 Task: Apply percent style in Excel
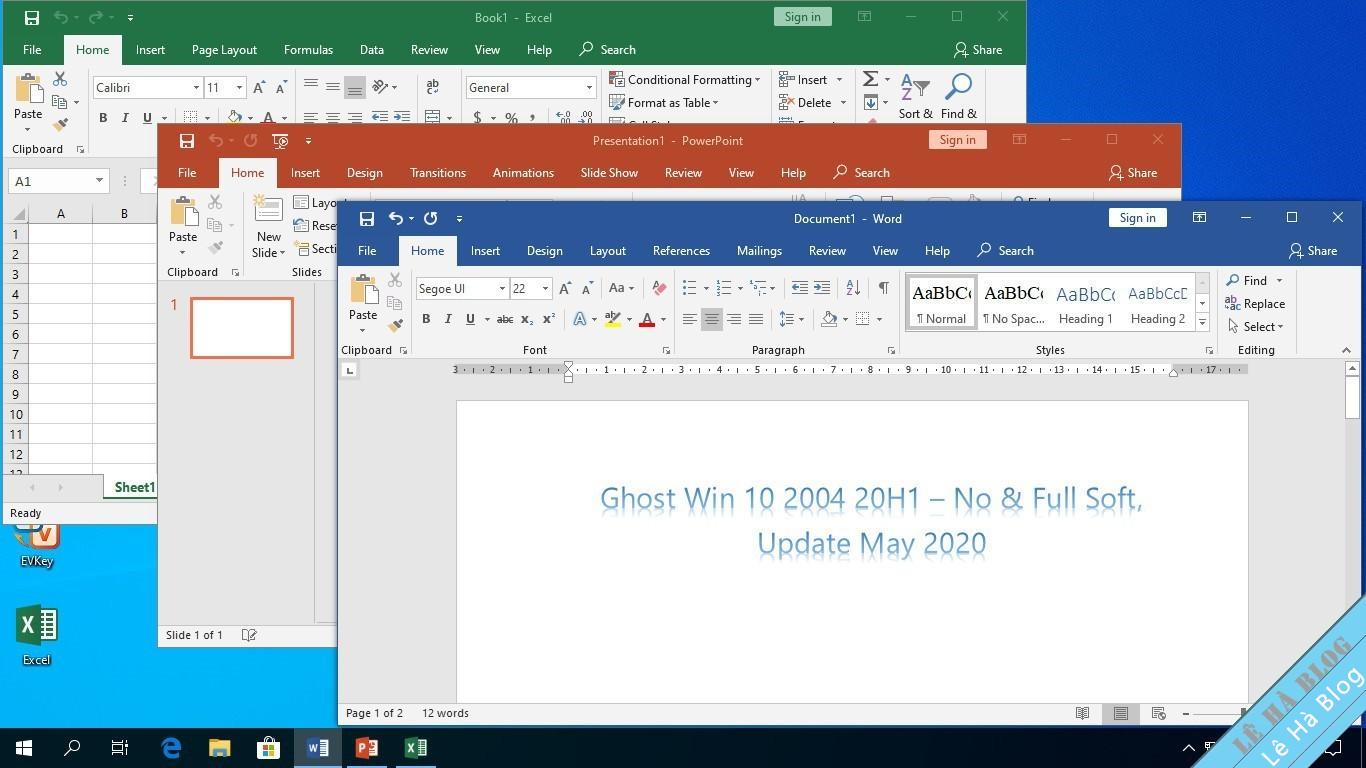(511, 118)
